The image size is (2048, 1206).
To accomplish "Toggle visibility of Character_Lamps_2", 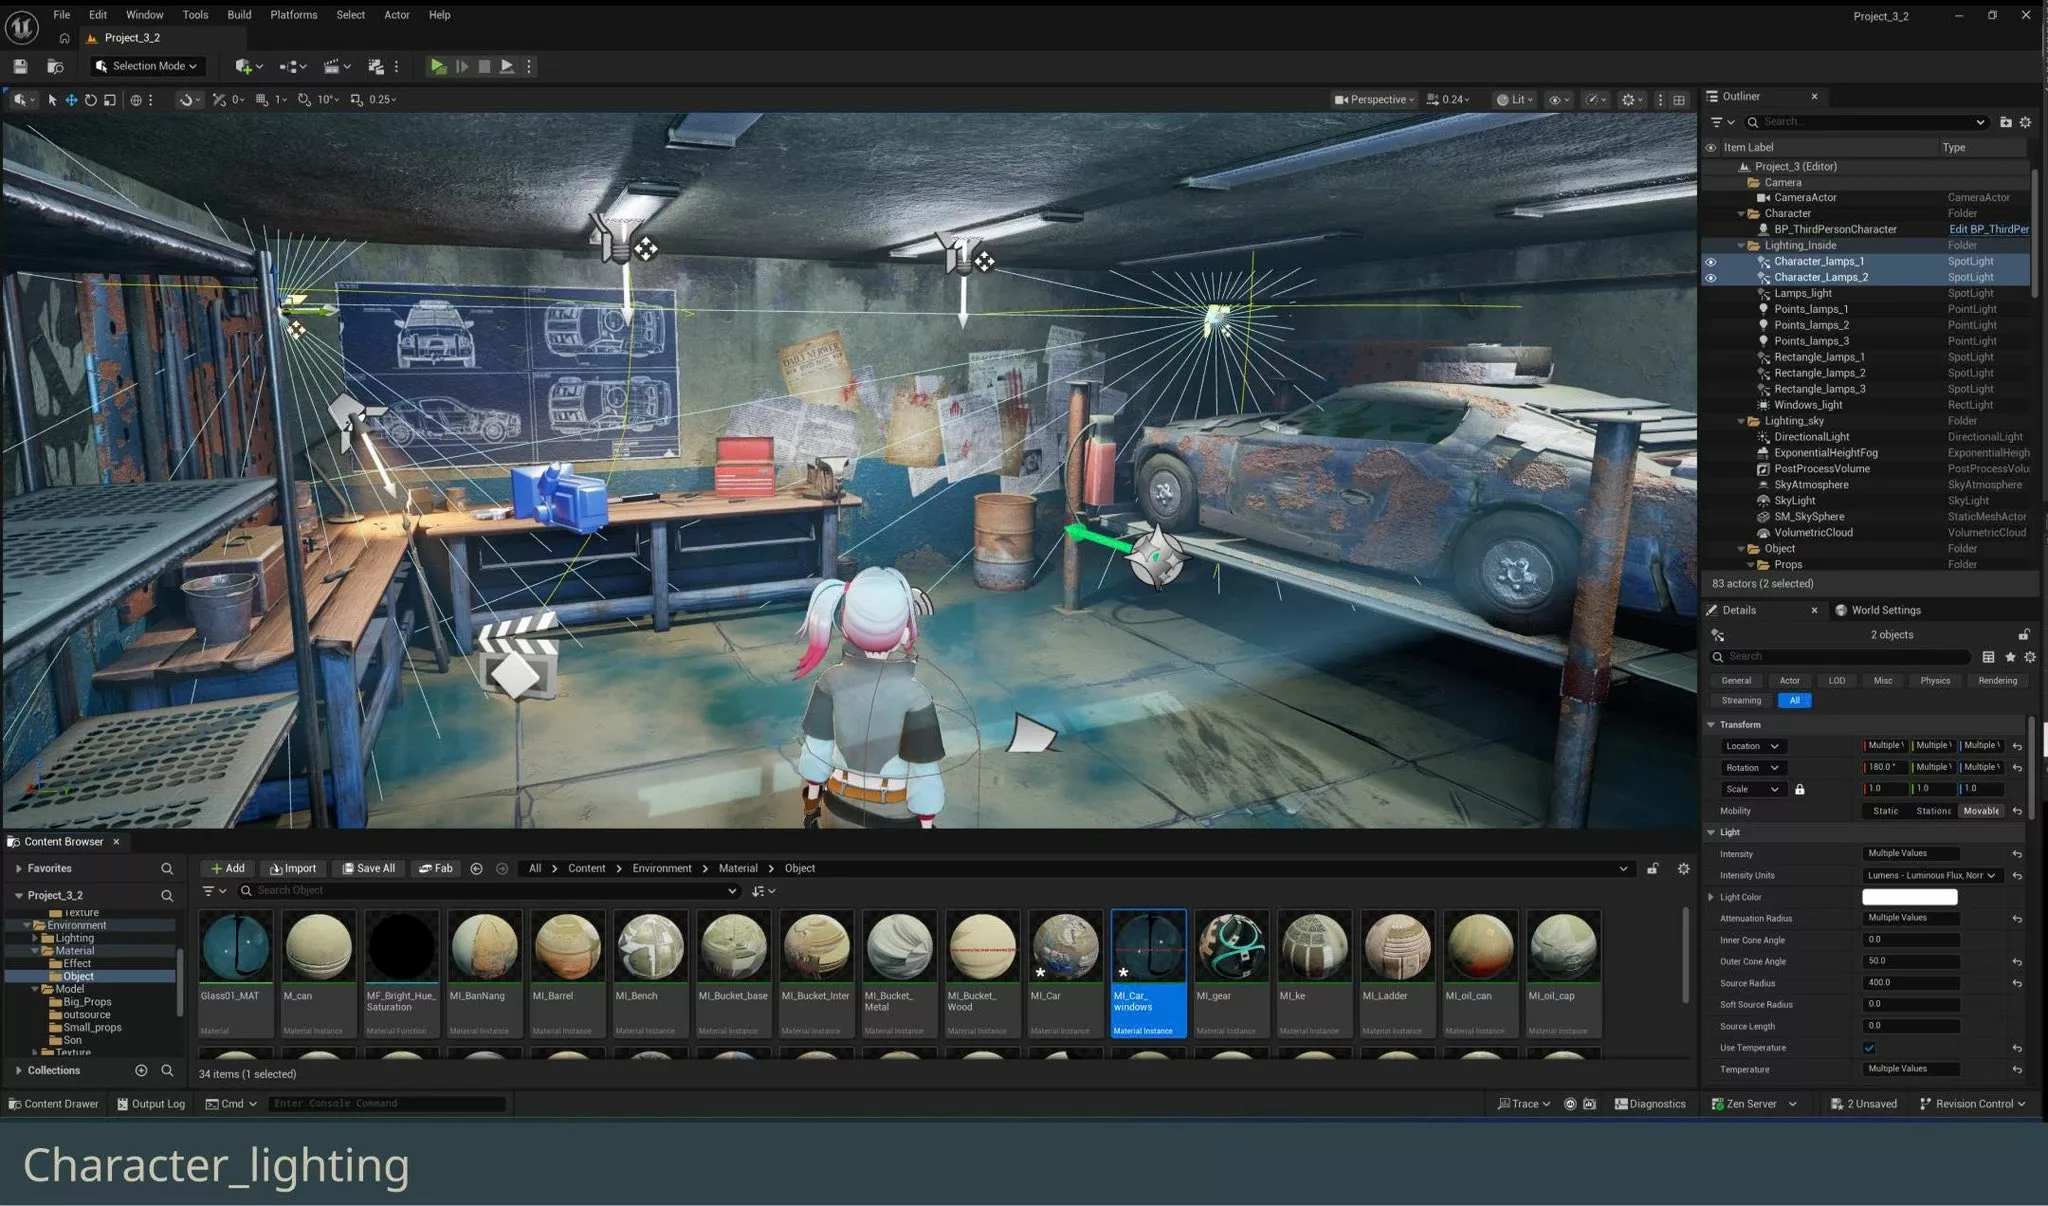I will click(x=1710, y=278).
